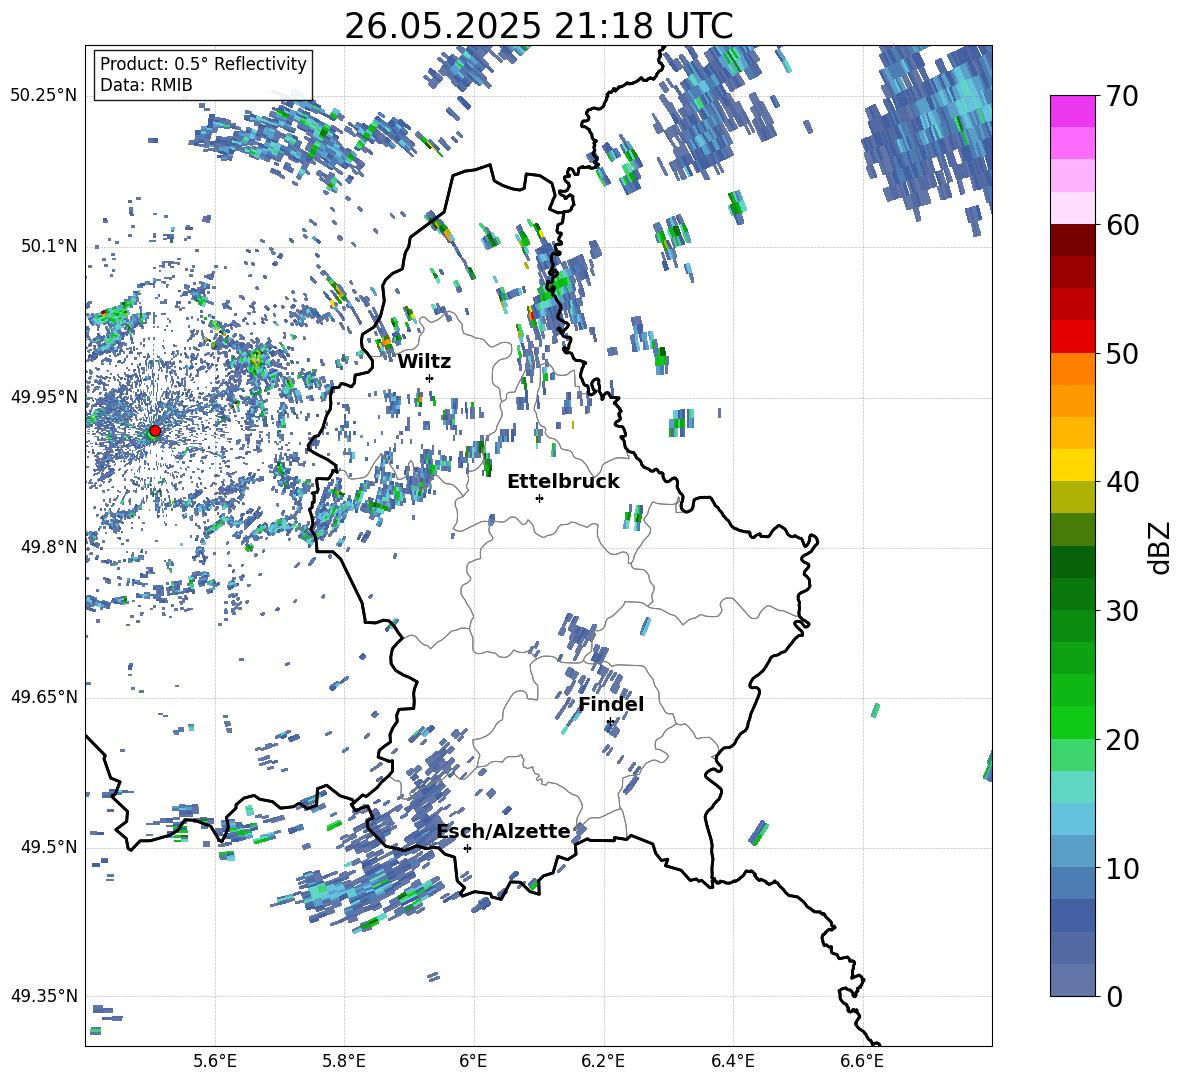Click the dark green colorbar segment near 35
Viewport: 1184px width, 1081px height.
tap(1072, 562)
